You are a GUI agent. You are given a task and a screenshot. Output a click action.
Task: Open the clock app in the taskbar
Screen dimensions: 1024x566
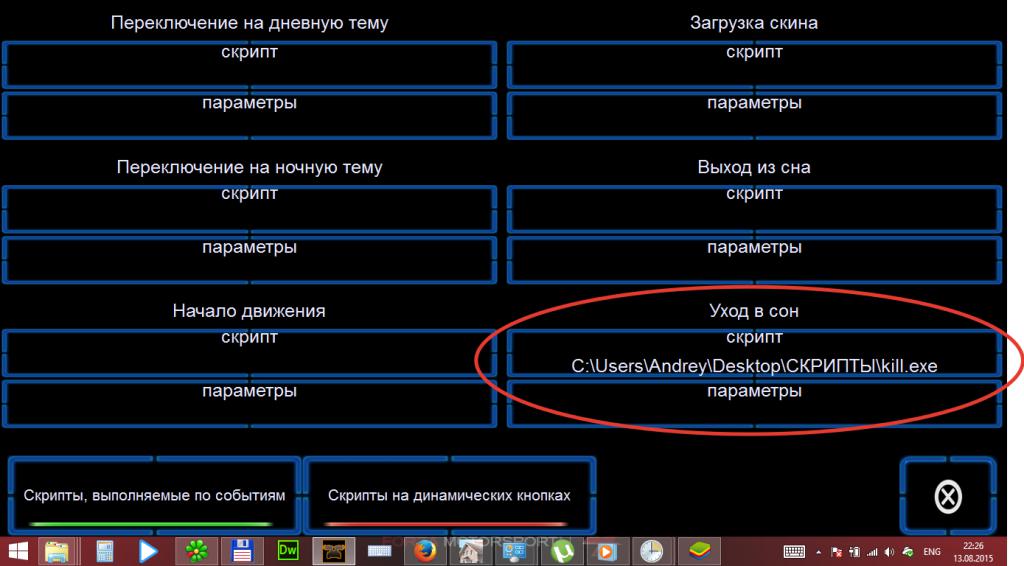(x=652, y=552)
